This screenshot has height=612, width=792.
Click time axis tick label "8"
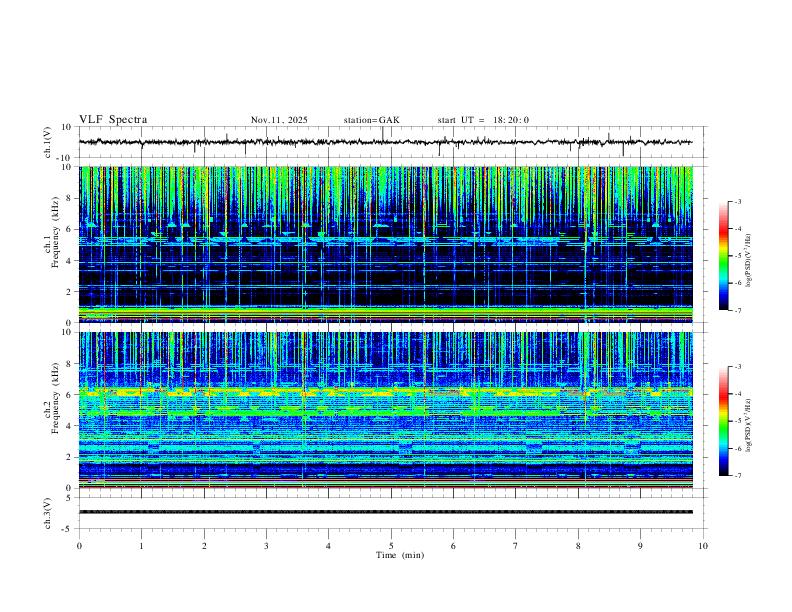(x=578, y=546)
